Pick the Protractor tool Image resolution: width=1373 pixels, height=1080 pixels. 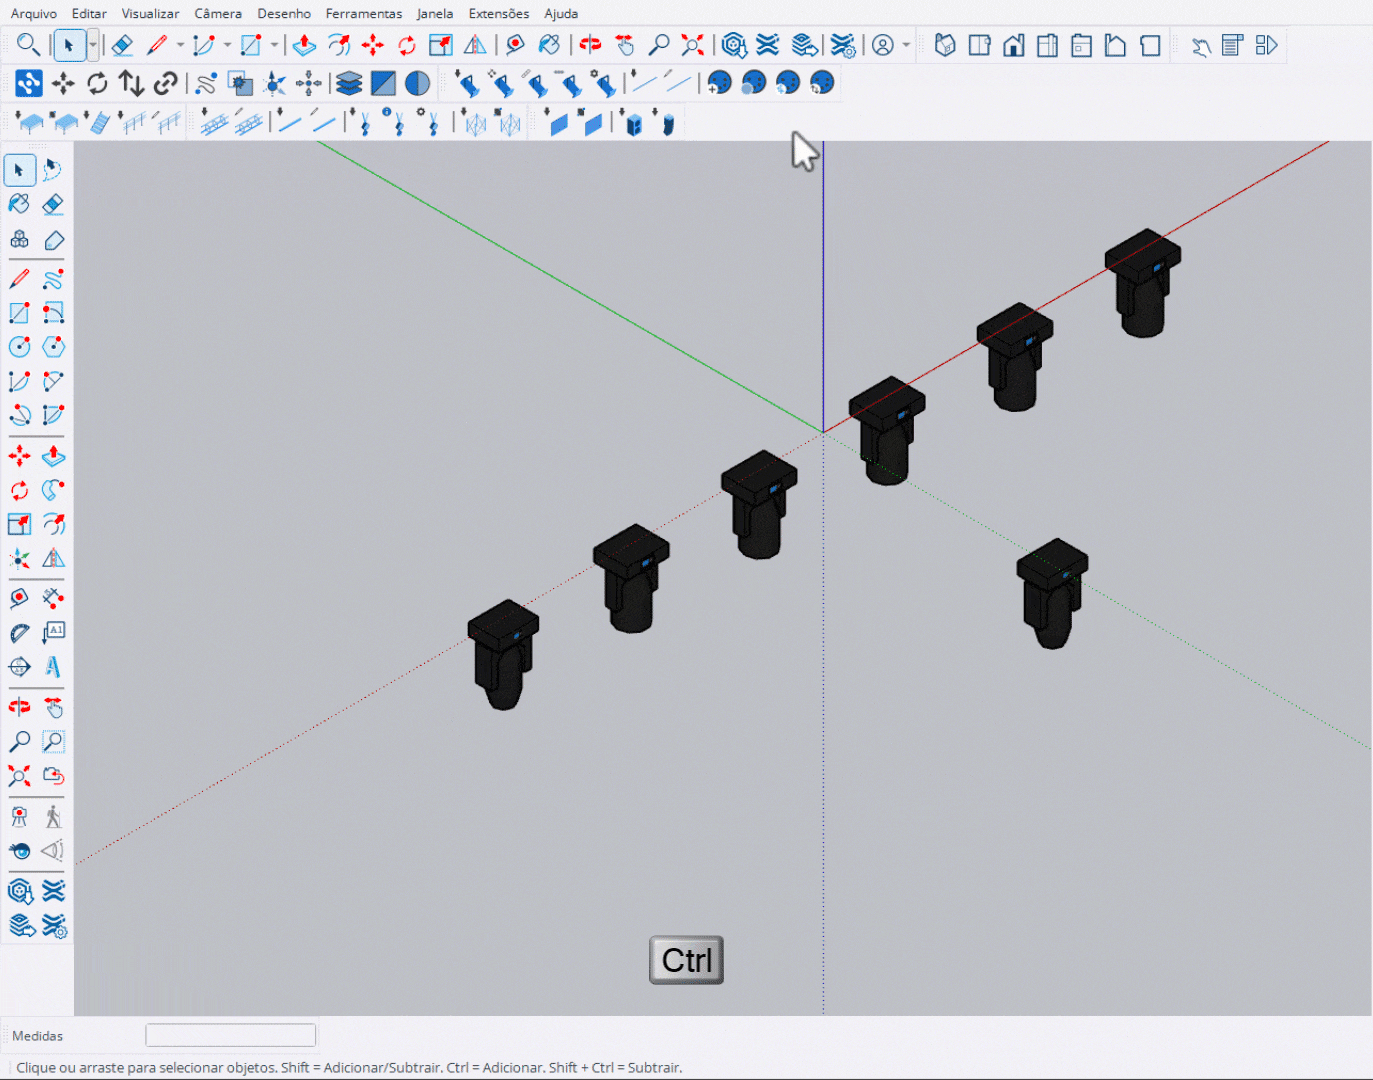click(x=19, y=632)
